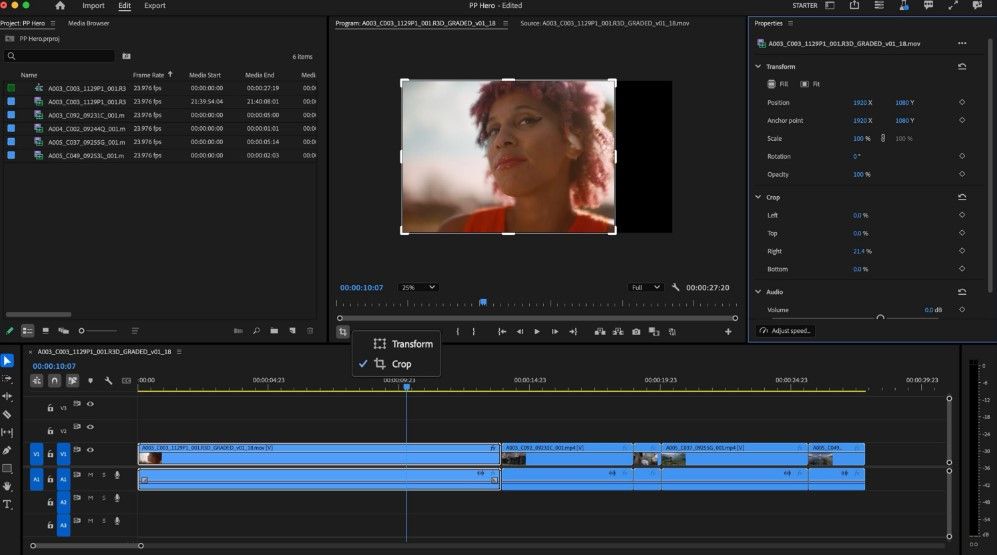Click the Fill button under Transform

pos(777,84)
